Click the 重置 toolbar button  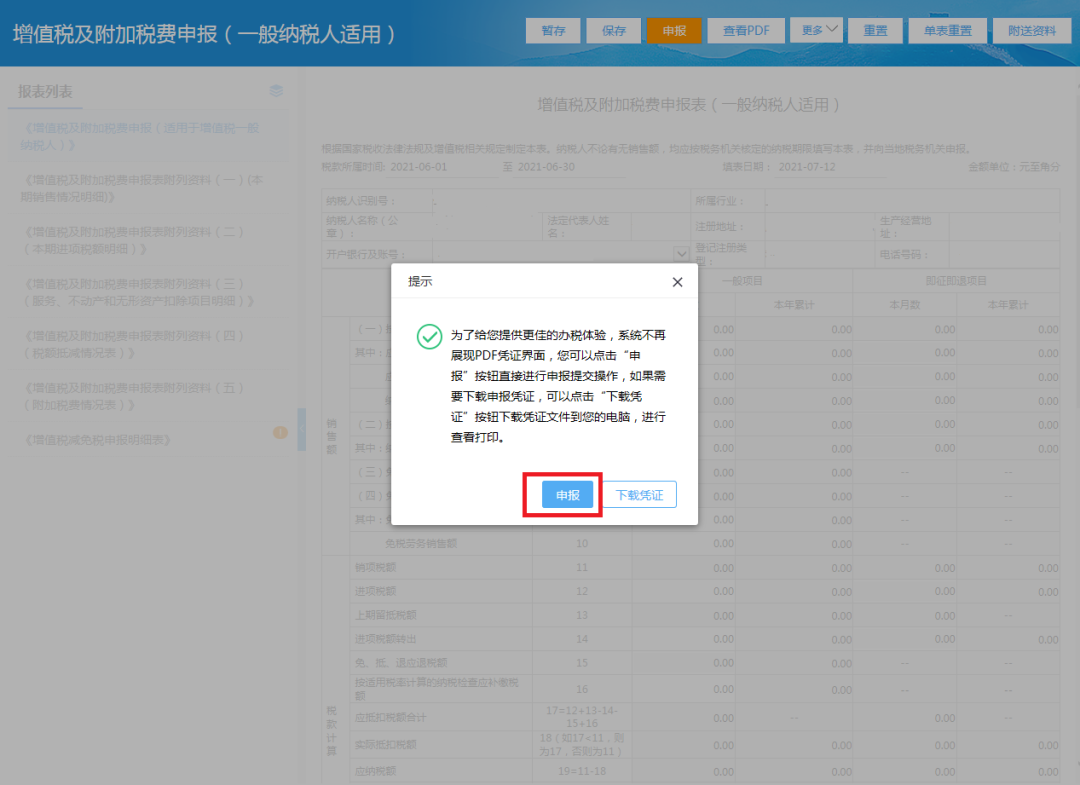pos(875,30)
